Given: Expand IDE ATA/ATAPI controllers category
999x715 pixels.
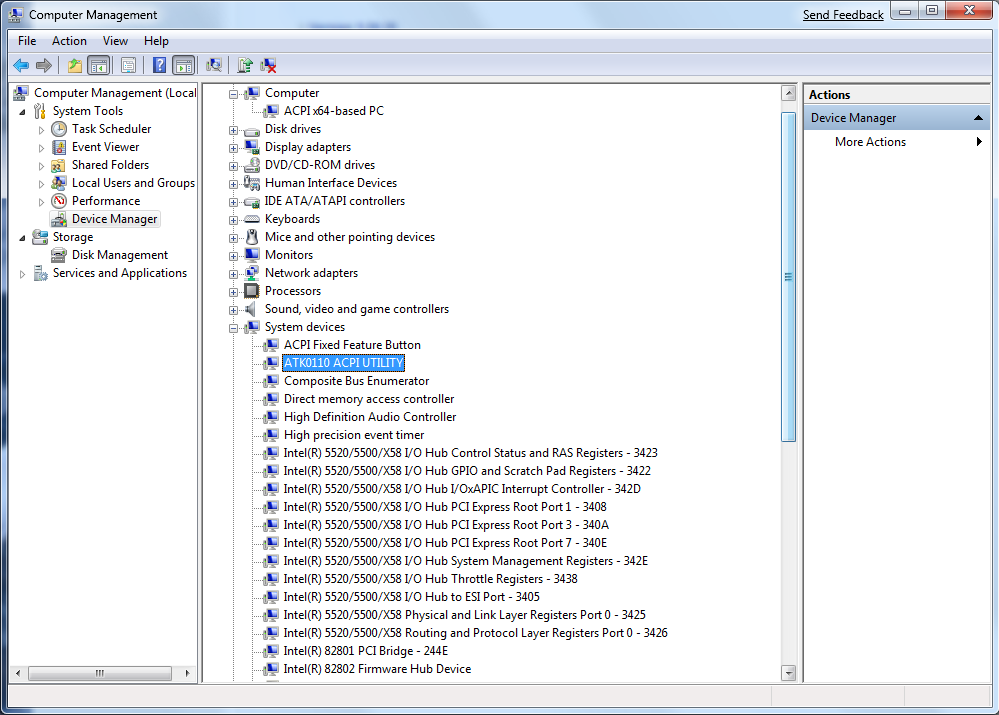Looking at the screenshot, I should (234, 202).
